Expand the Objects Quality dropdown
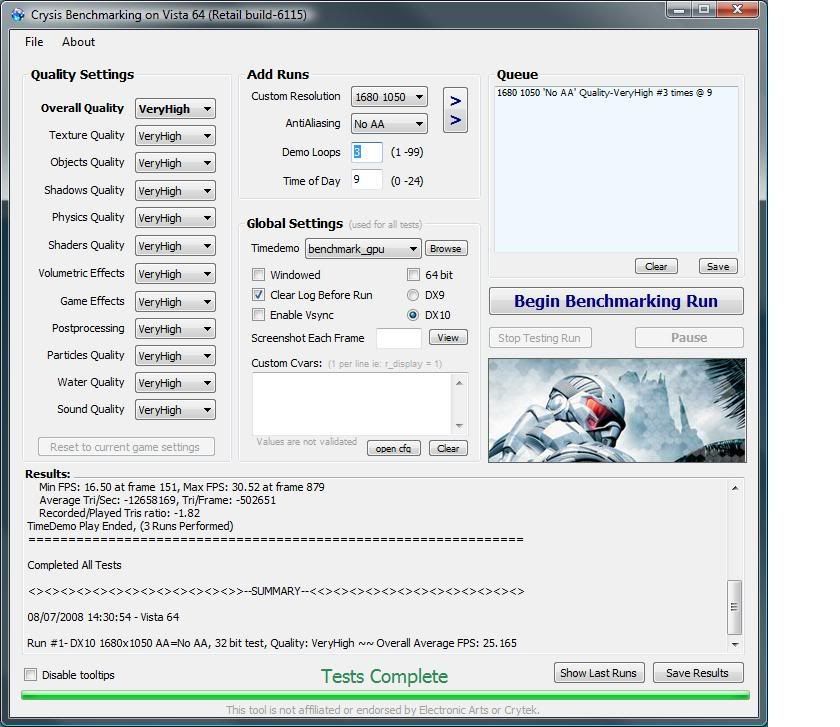840x727 pixels. point(175,163)
